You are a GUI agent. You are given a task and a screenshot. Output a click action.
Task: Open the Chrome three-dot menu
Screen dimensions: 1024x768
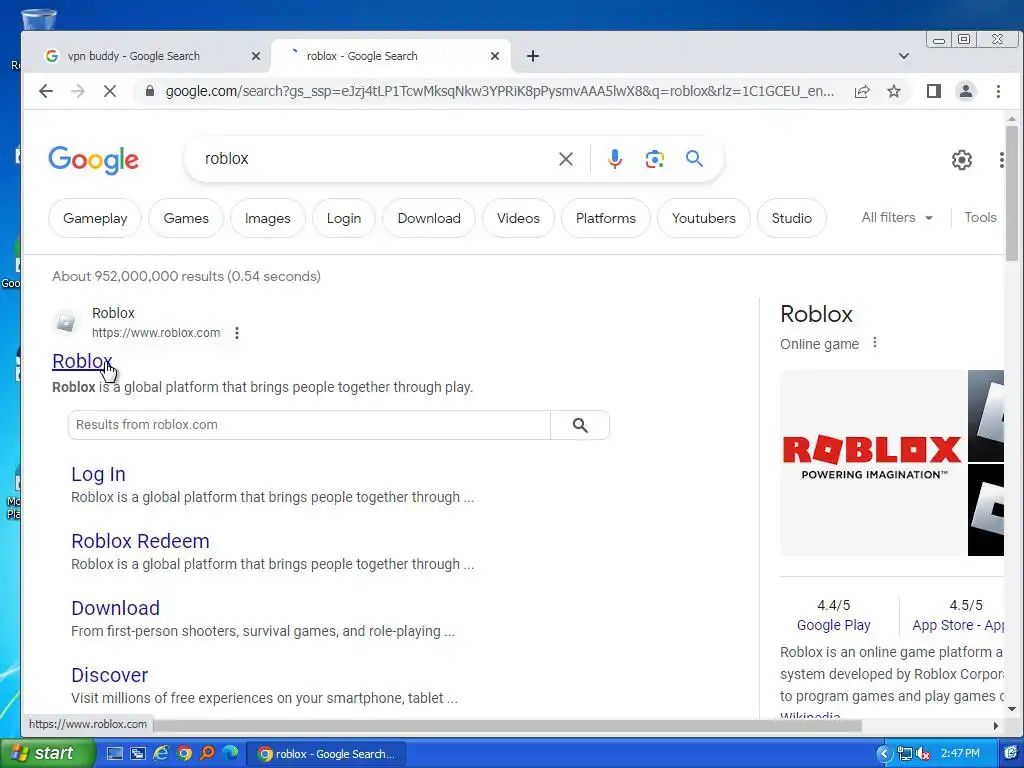pyautogui.click(x=998, y=91)
